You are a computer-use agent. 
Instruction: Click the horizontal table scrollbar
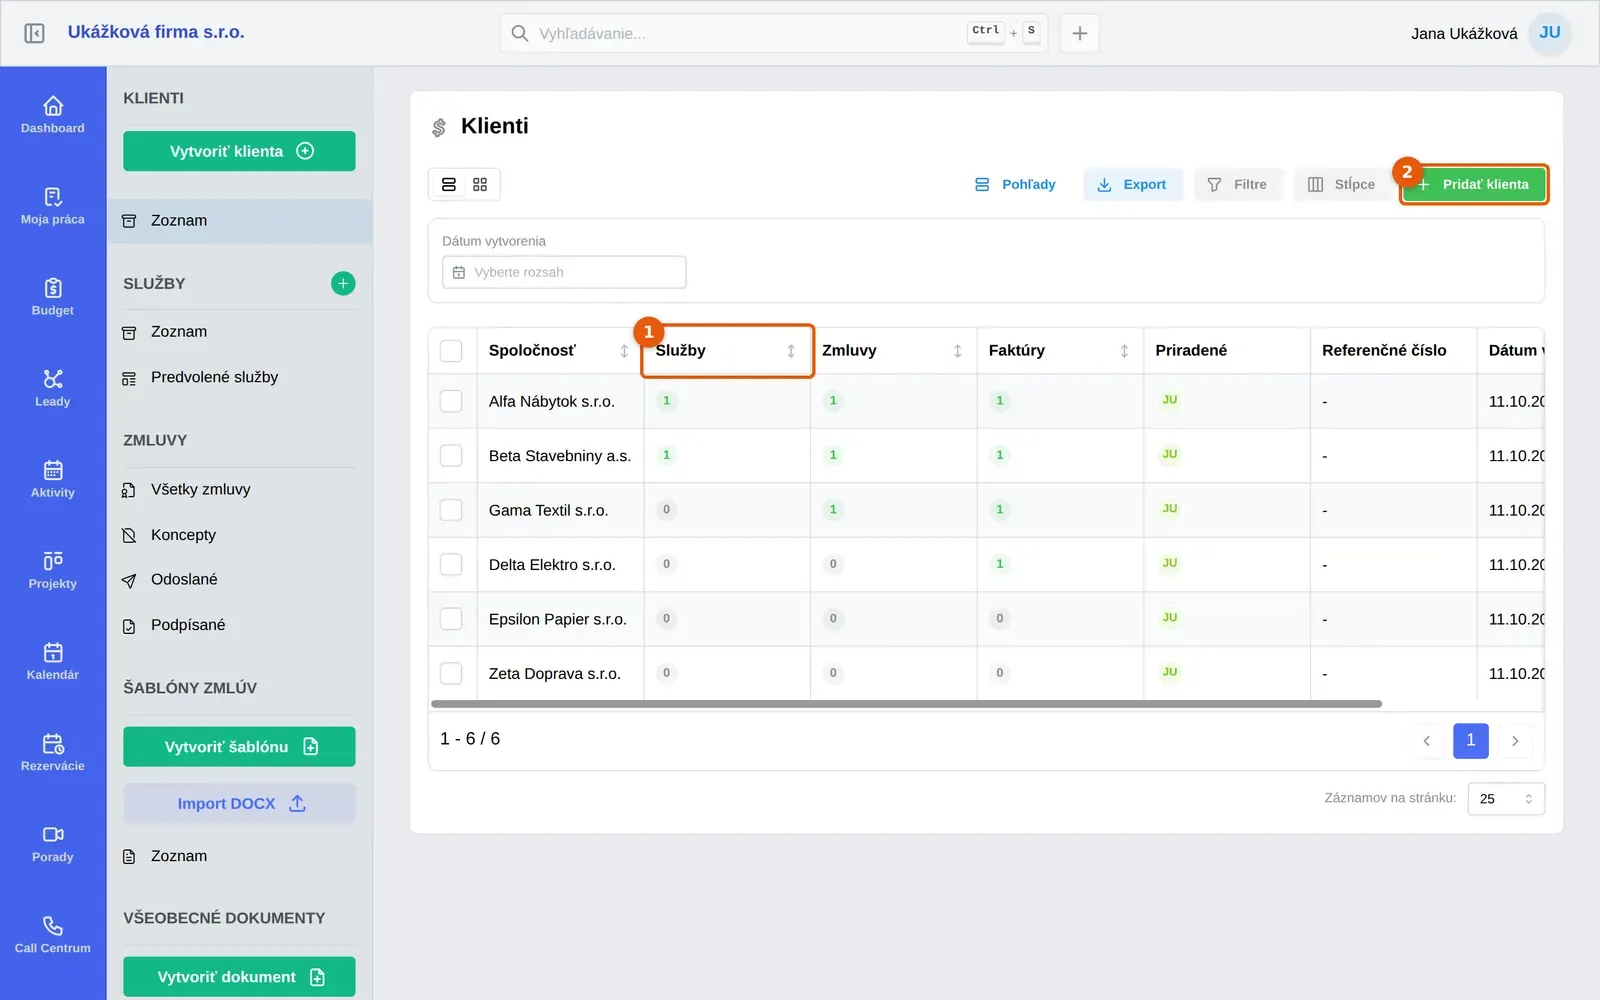tap(906, 704)
